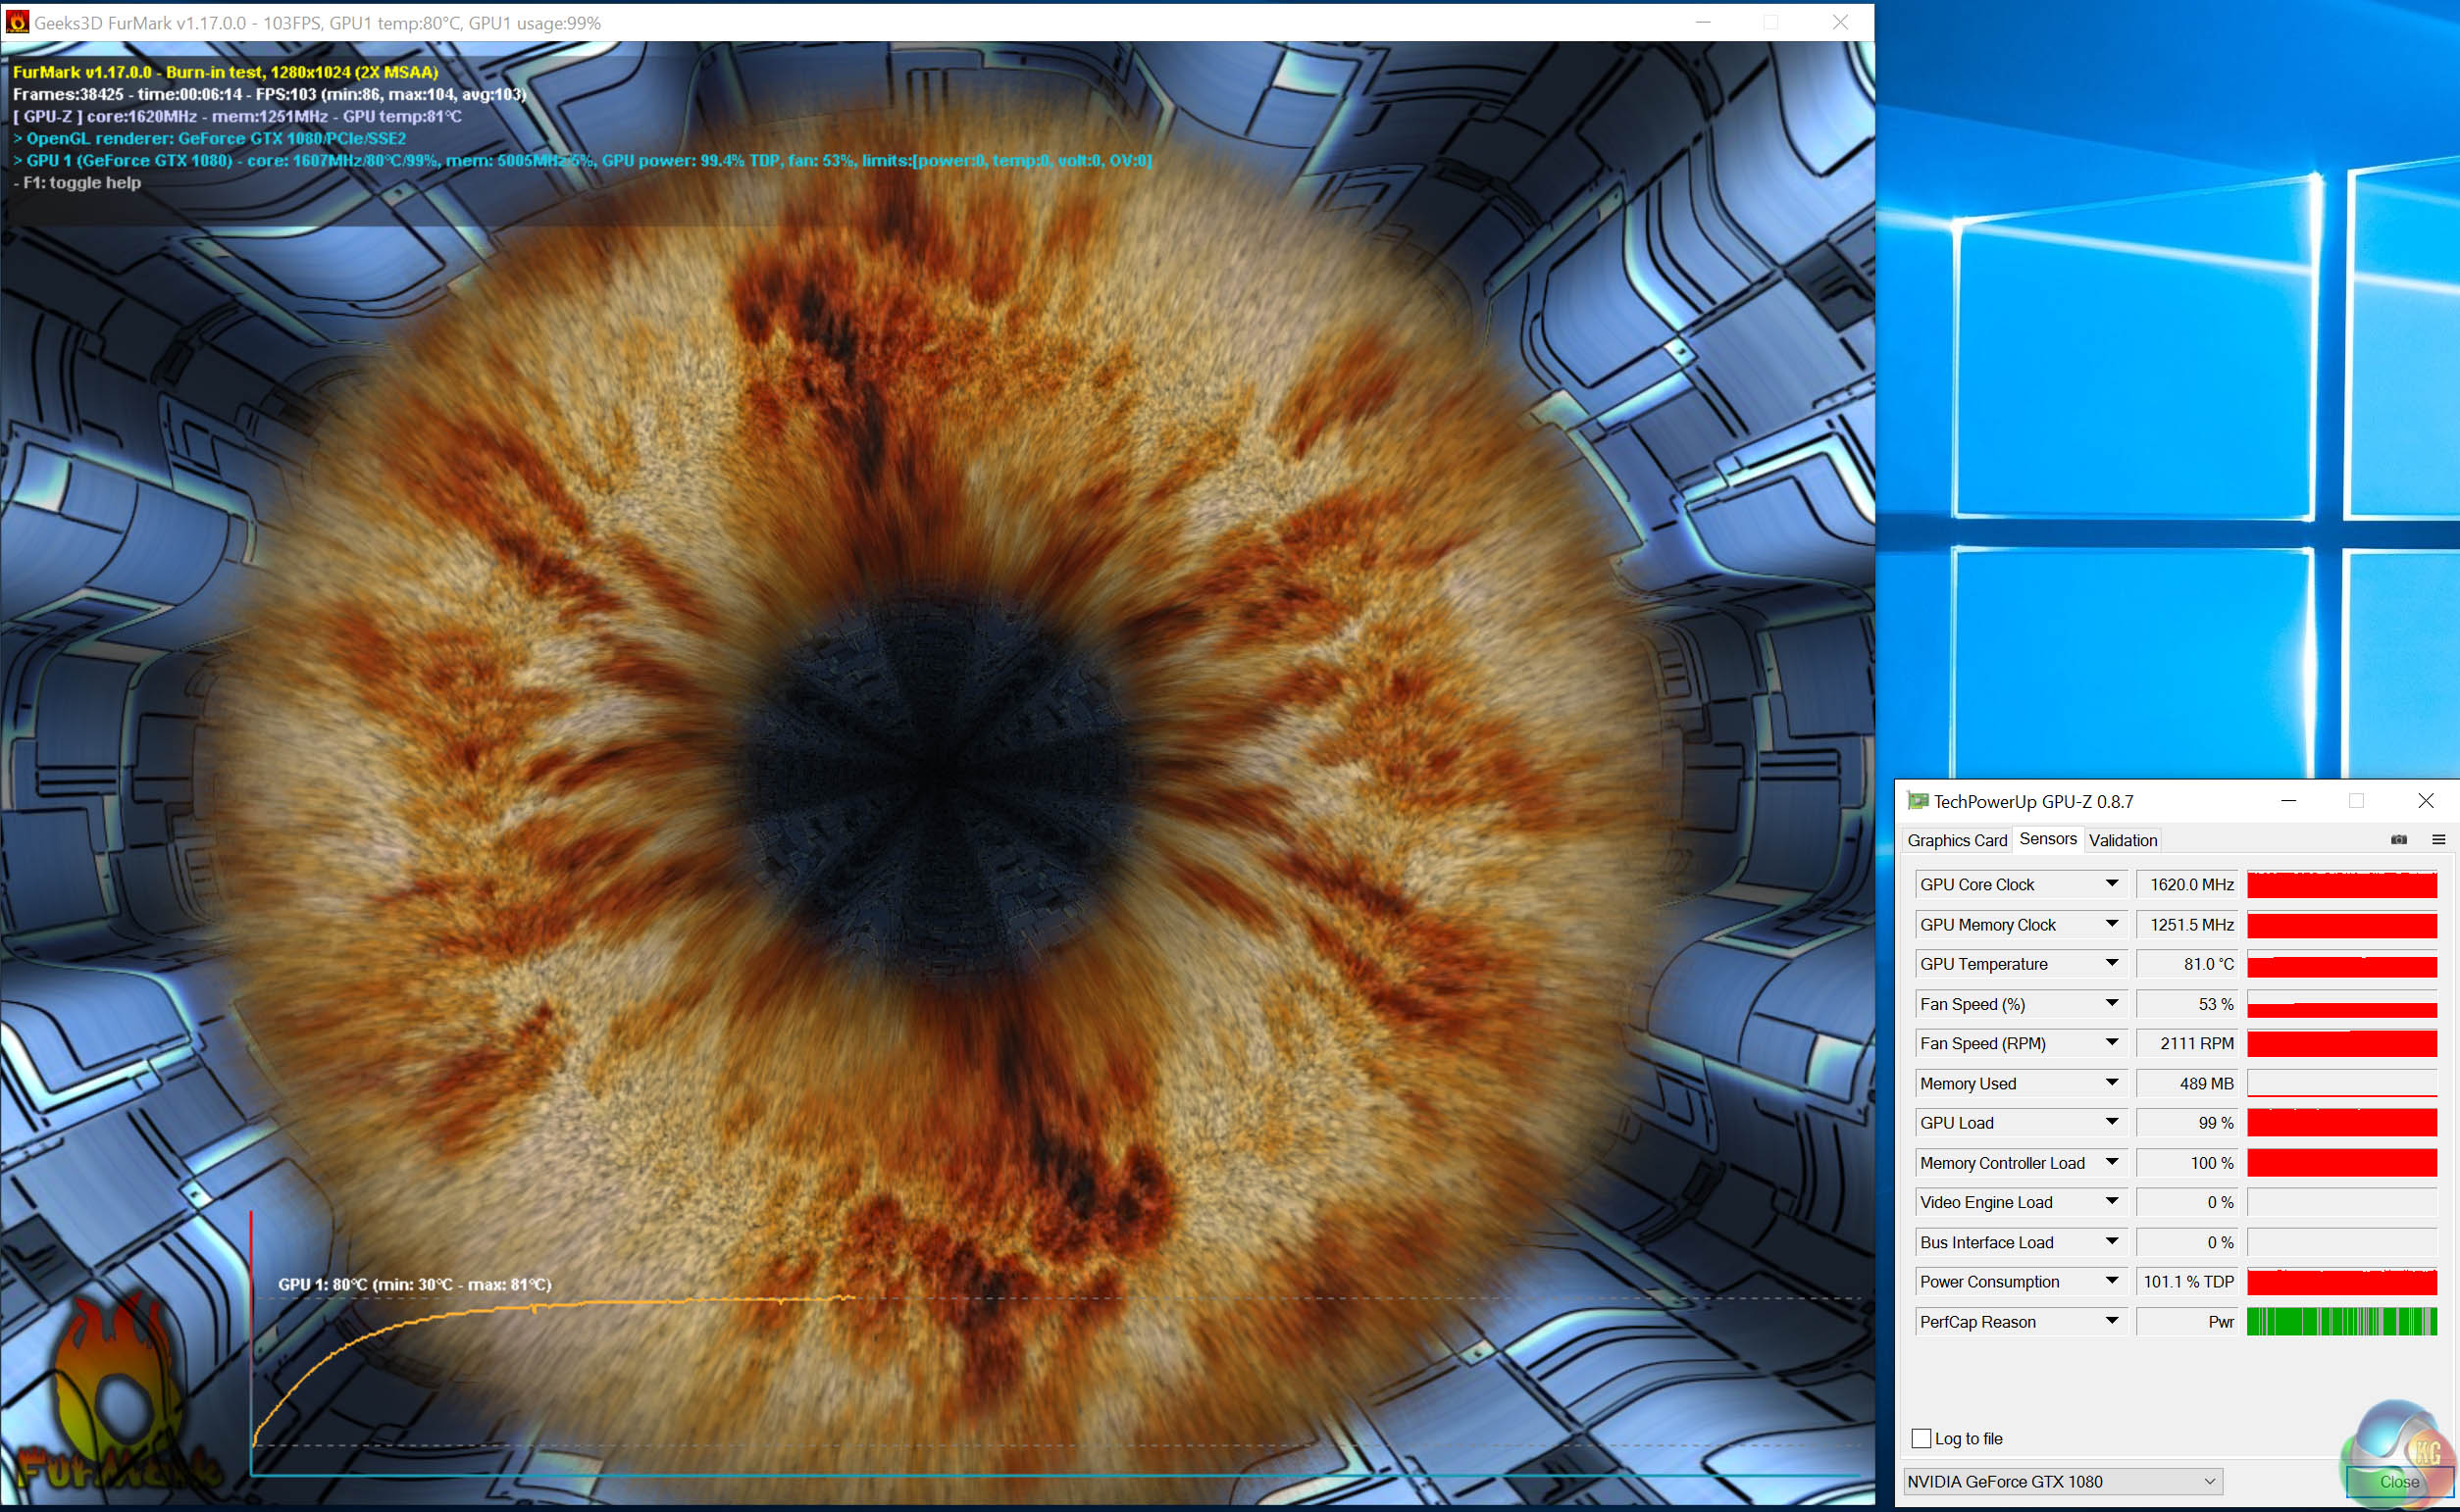Click the GPU-Z title bar app icon
The image size is (2460, 1512).
(x=1917, y=801)
